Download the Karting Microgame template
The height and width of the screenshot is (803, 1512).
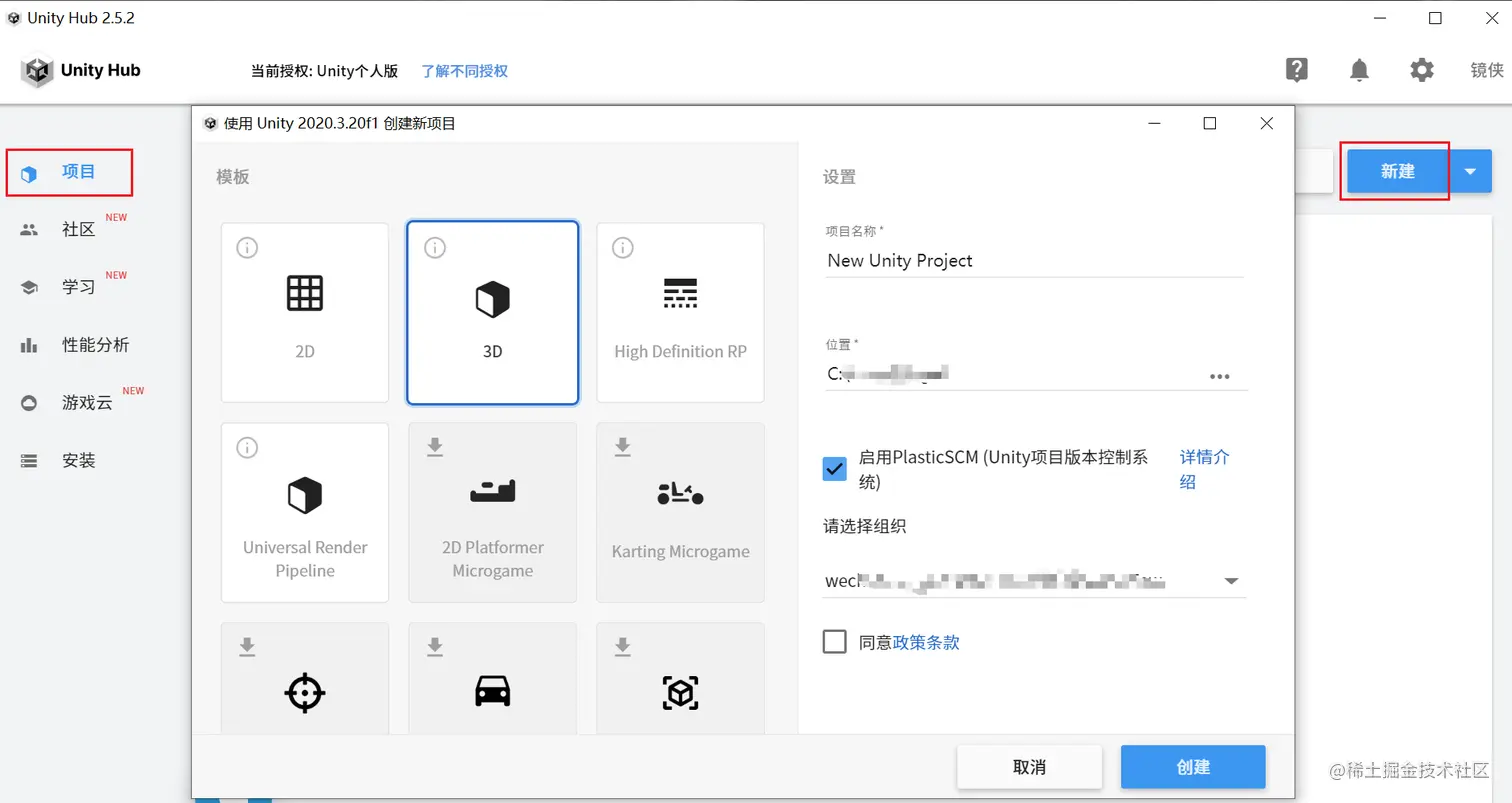[623, 447]
